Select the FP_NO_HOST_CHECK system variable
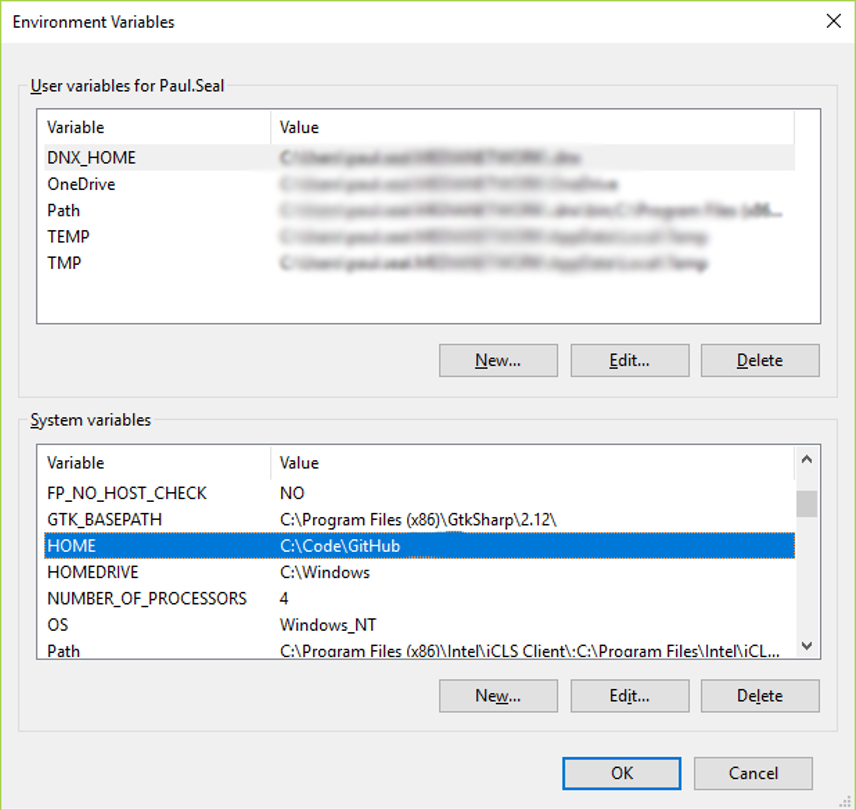Screen dimensions: 856x810 [x=126, y=493]
